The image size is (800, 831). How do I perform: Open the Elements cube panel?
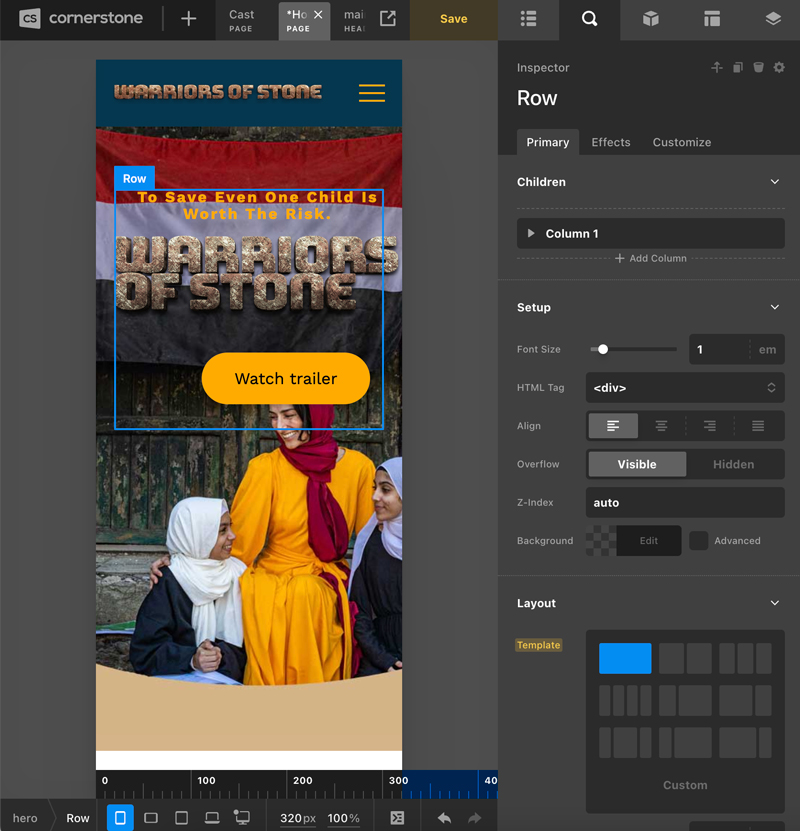pyautogui.click(x=650, y=19)
